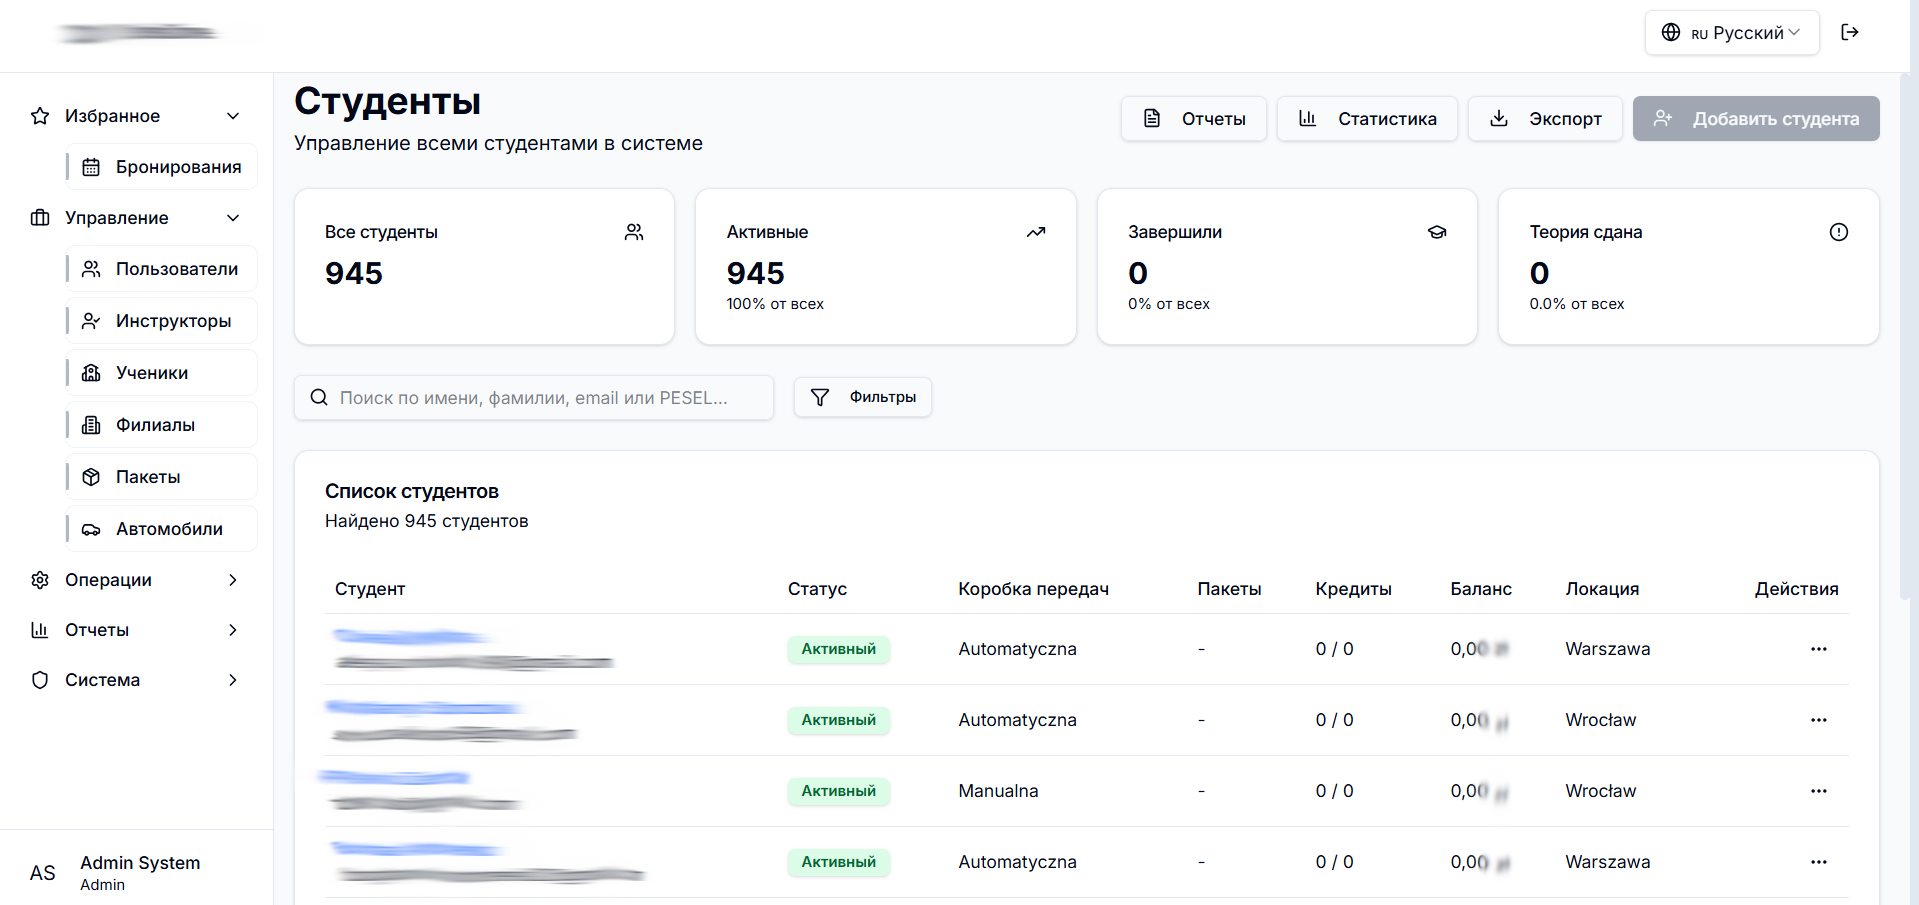Select the Филиалы branches icon

92,424
